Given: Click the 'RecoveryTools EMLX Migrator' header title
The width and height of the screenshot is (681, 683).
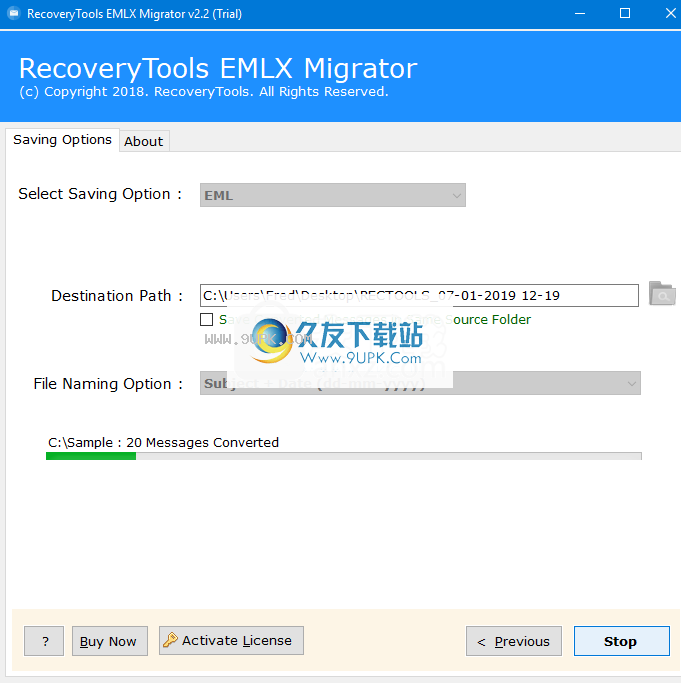Looking at the screenshot, I should pos(218,68).
